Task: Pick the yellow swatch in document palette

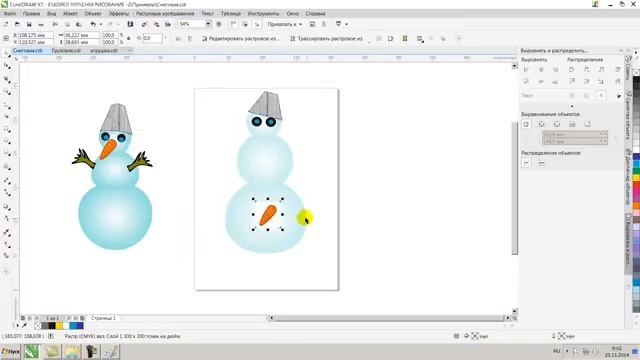Action: click(x=60, y=326)
